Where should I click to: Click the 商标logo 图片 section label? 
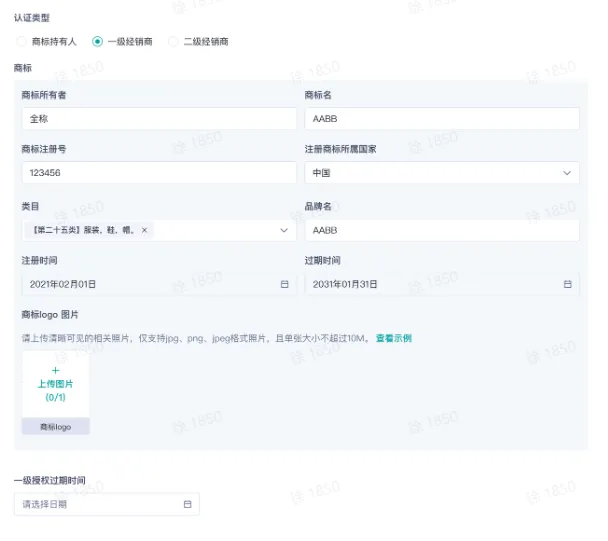click(x=50, y=315)
